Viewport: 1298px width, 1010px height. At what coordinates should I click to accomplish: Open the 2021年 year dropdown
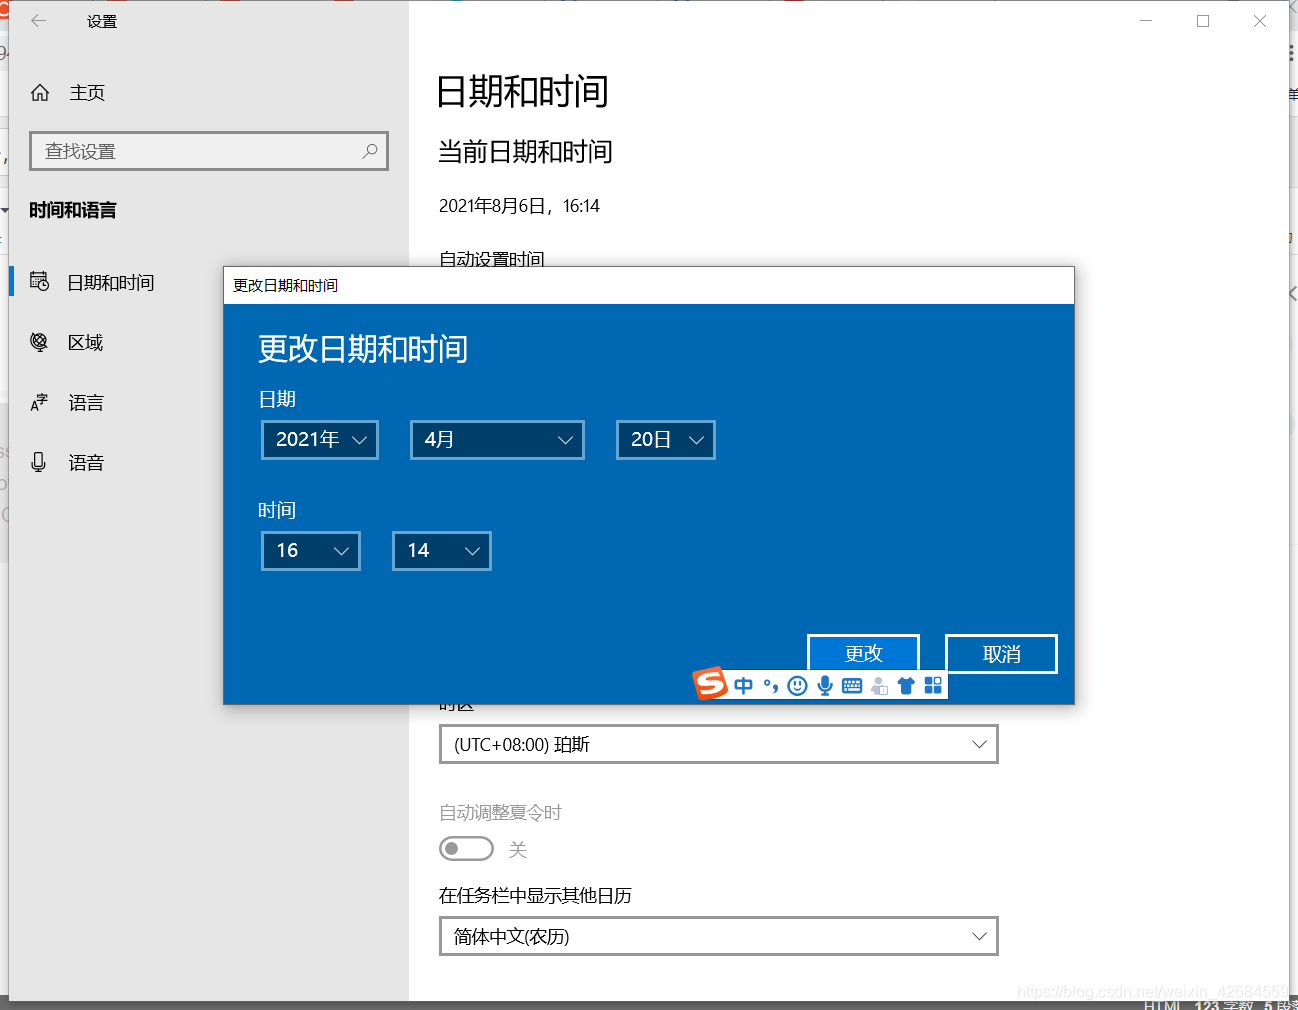(x=320, y=440)
